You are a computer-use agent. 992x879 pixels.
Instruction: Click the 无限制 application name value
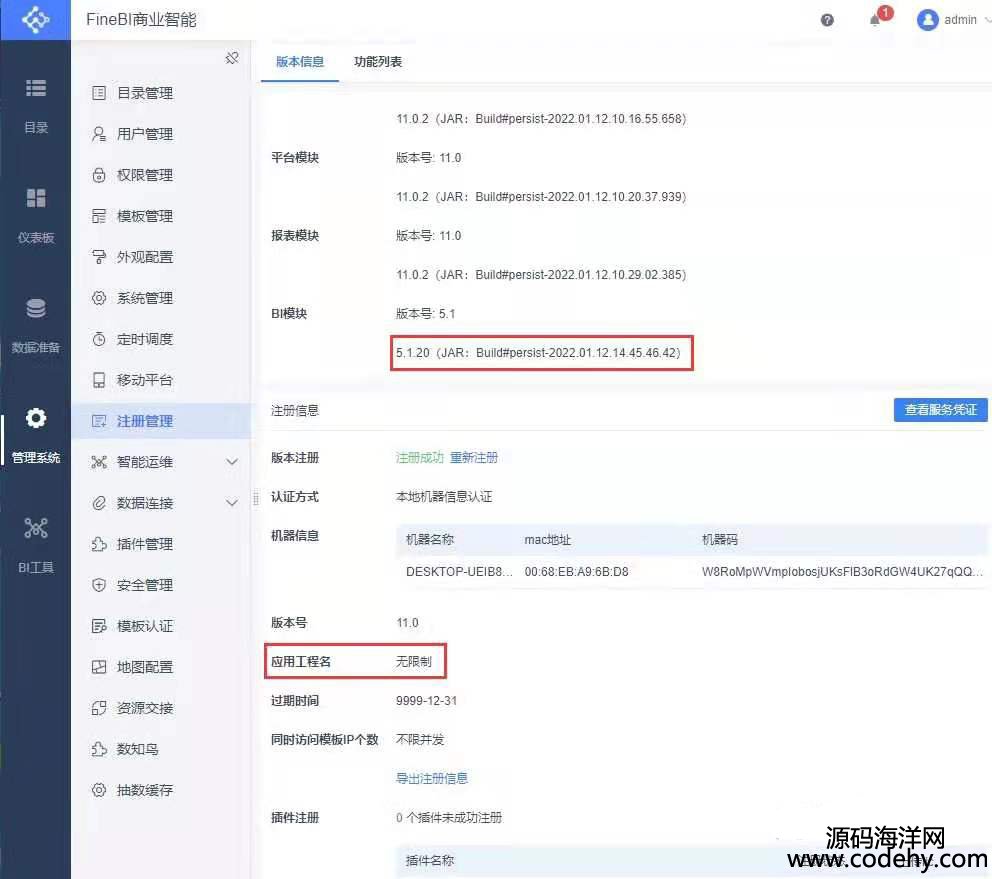[x=414, y=661]
